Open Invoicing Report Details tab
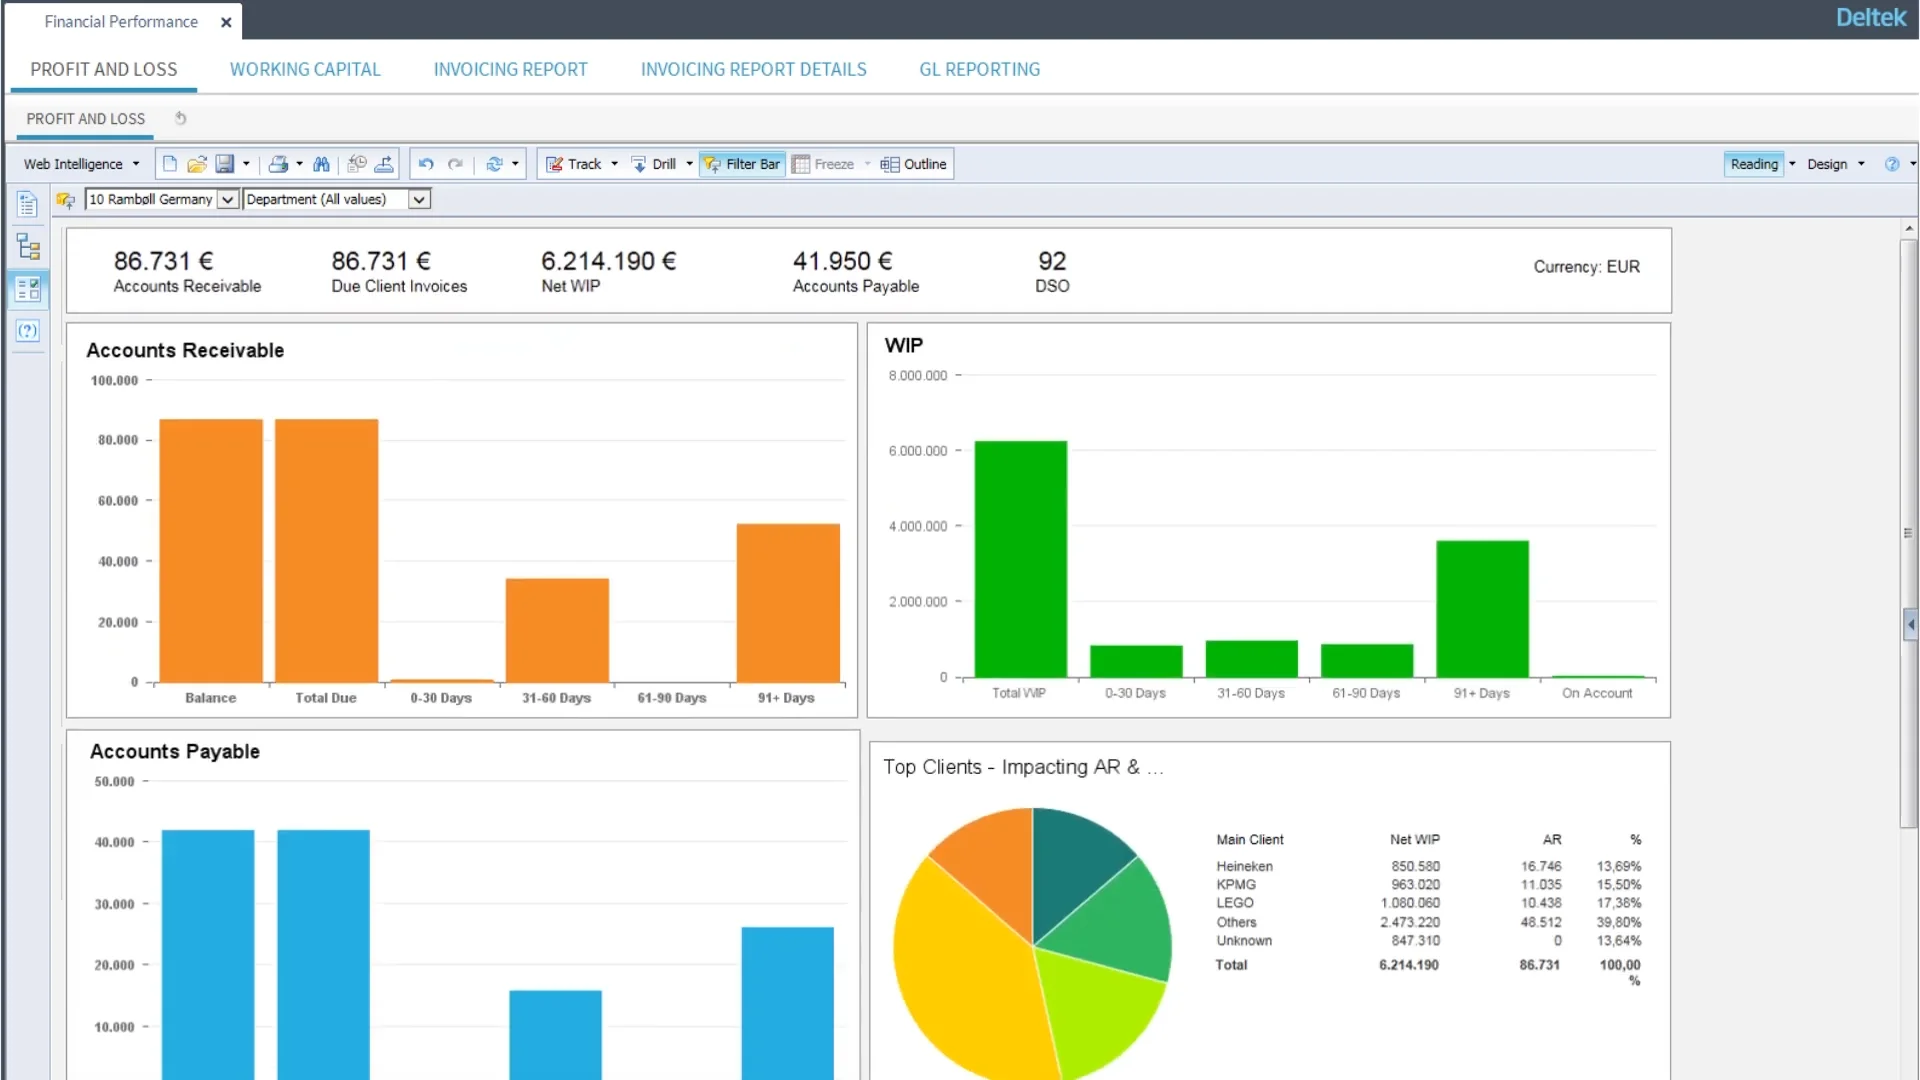The width and height of the screenshot is (1920, 1080). 753,69
